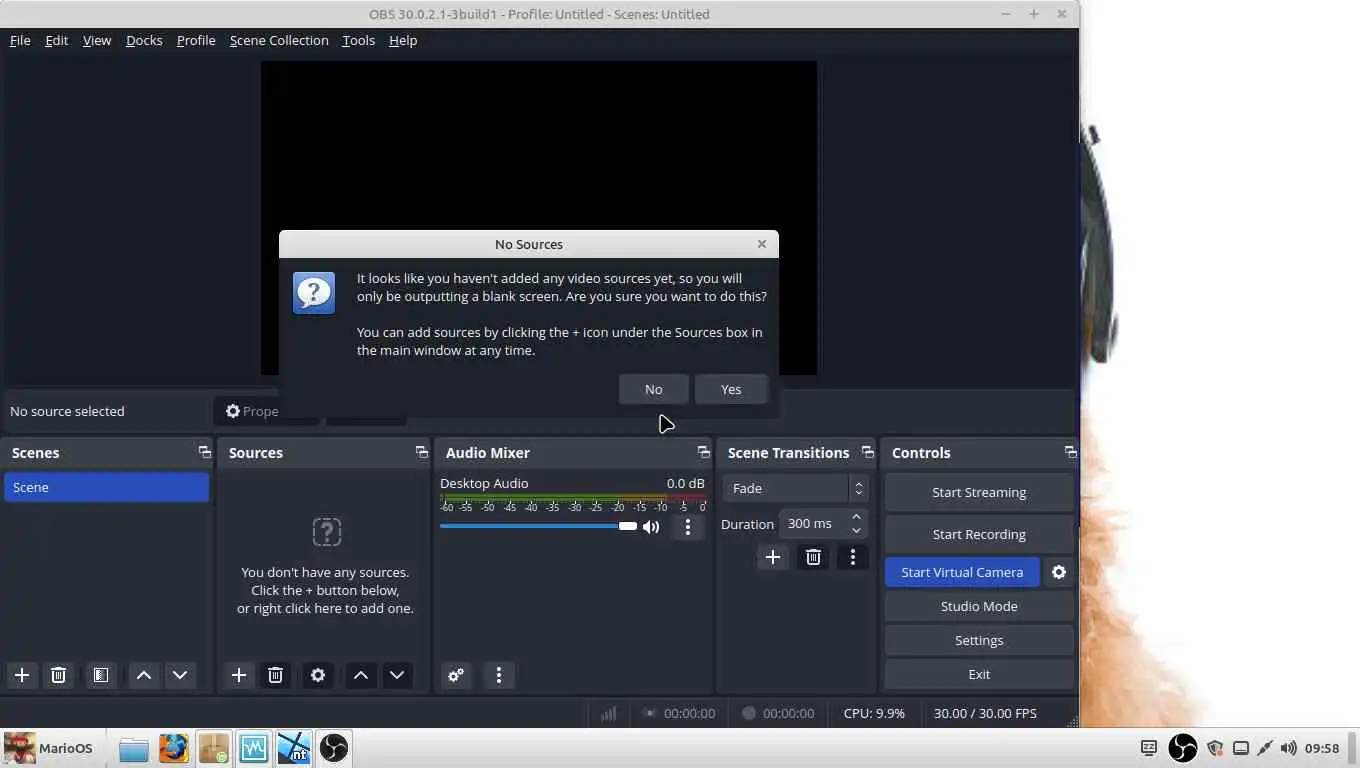Open Settings from Controls panel
Screen dimensions: 1360x768
tap(979, 640)
